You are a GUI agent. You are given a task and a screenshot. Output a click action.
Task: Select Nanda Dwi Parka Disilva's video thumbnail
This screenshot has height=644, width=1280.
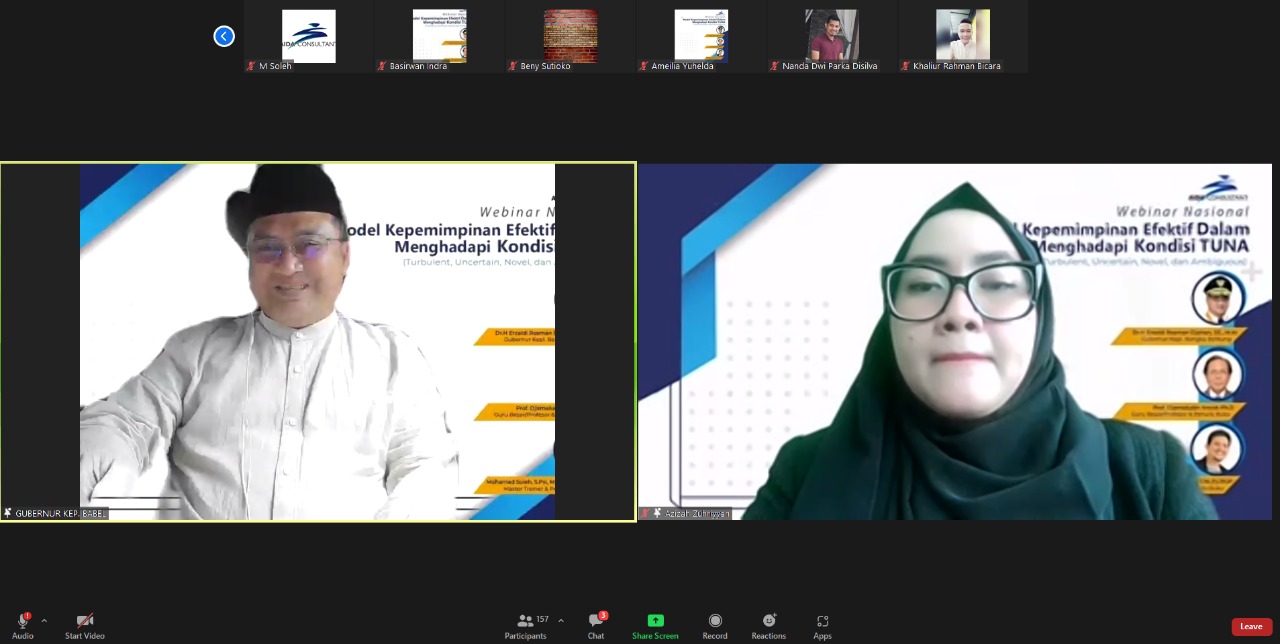pos(832,36)
